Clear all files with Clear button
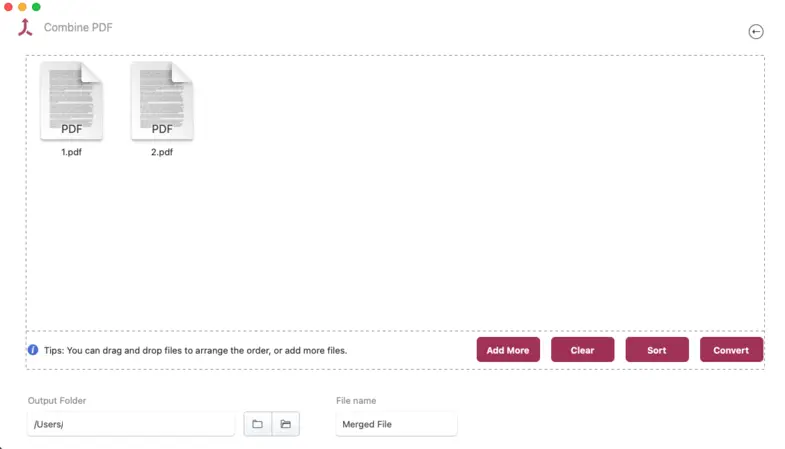The image size is (785, 449). pyautogui.click(x=582, y=350)
